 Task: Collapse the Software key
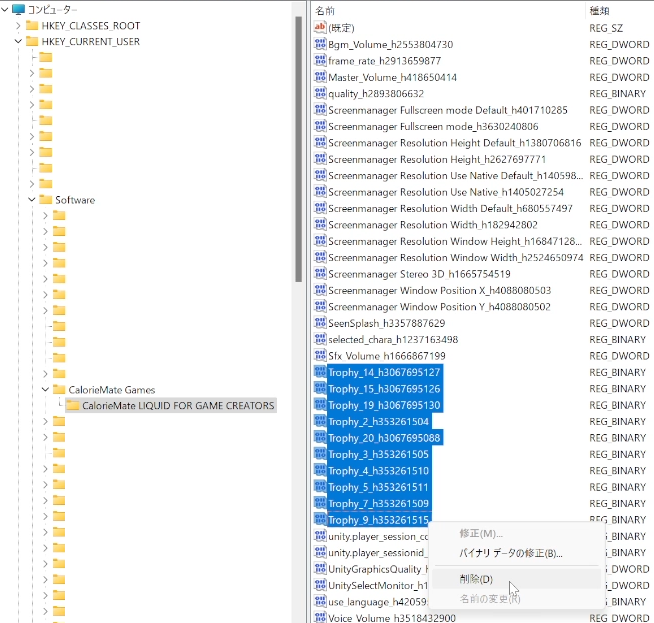click(32, 200)
